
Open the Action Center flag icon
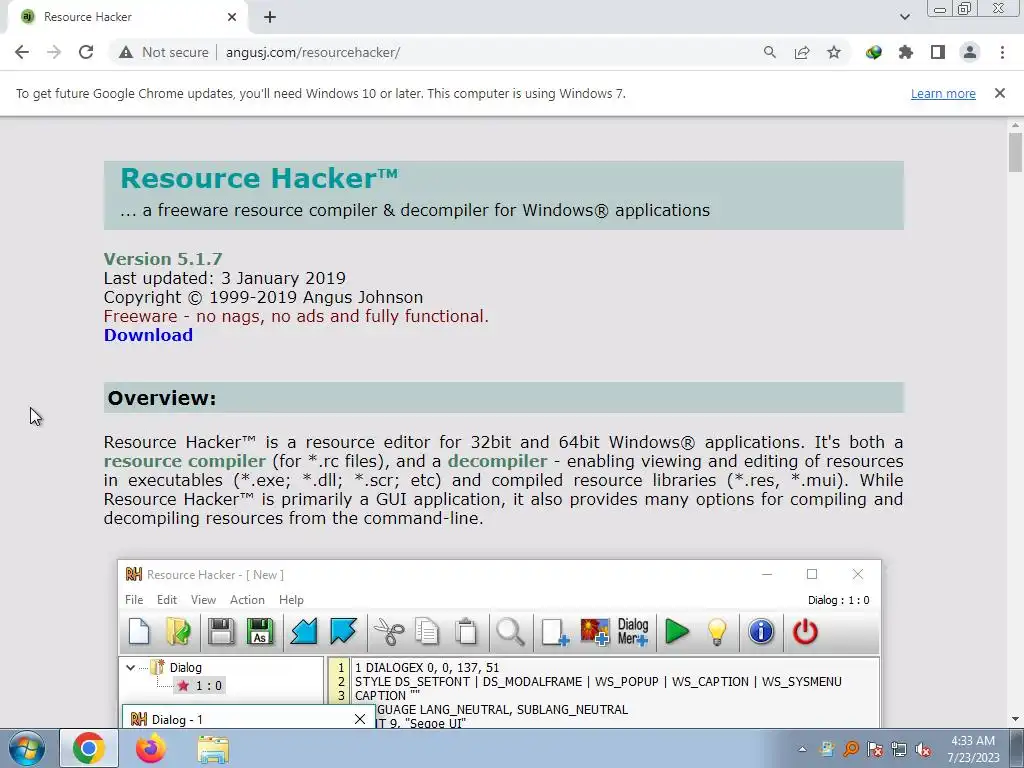point(874,749)
